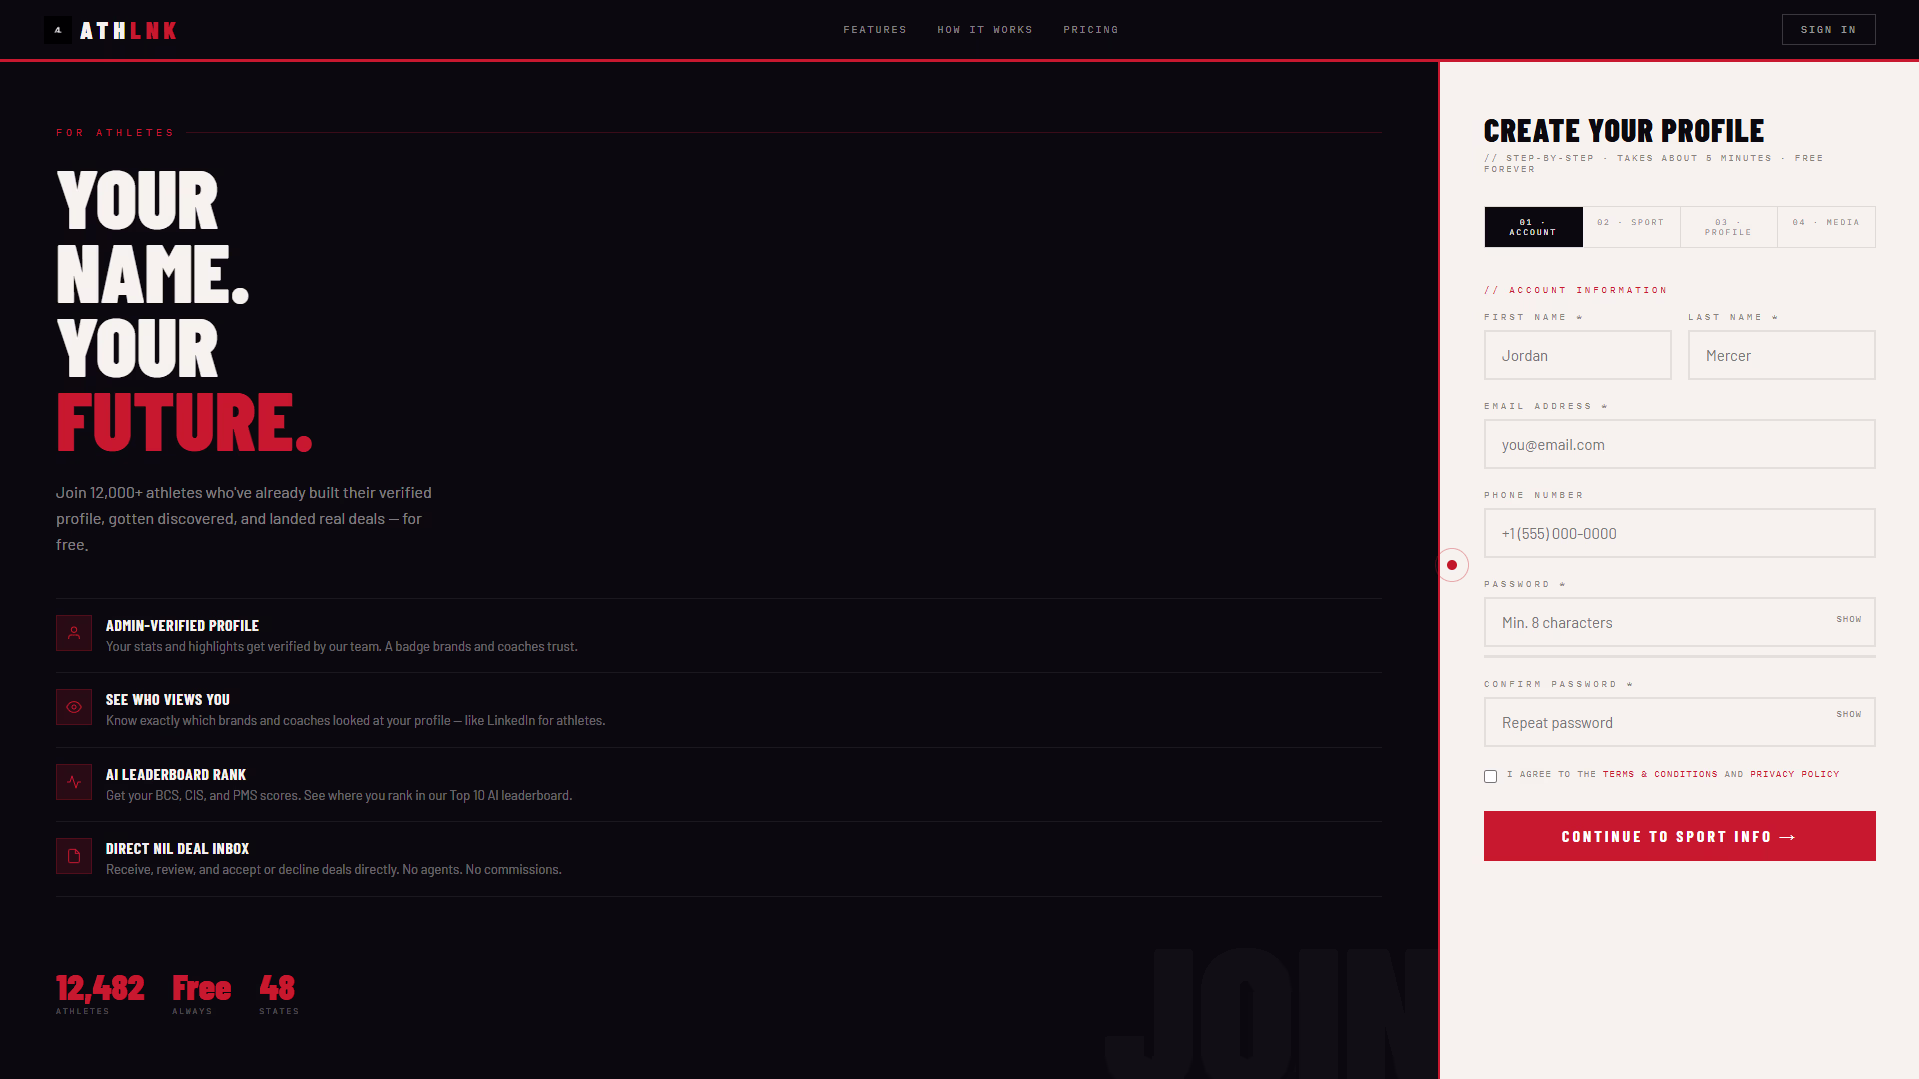
Task: Click the Direct NIL Deal Inbox heading
Action: 177,848
